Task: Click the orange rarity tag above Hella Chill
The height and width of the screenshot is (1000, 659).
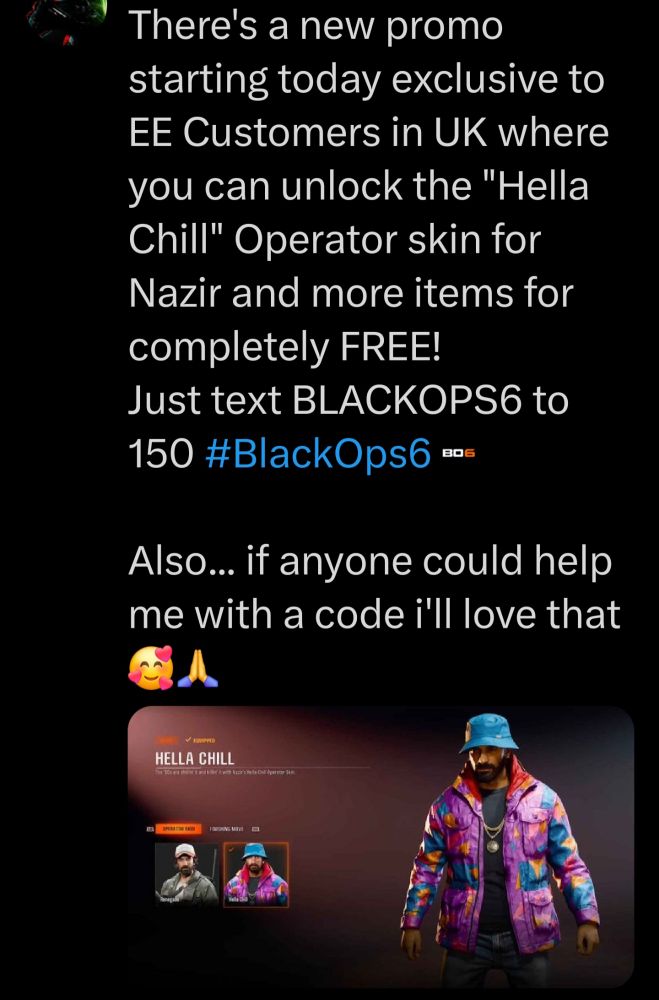Action: [168, 740]
